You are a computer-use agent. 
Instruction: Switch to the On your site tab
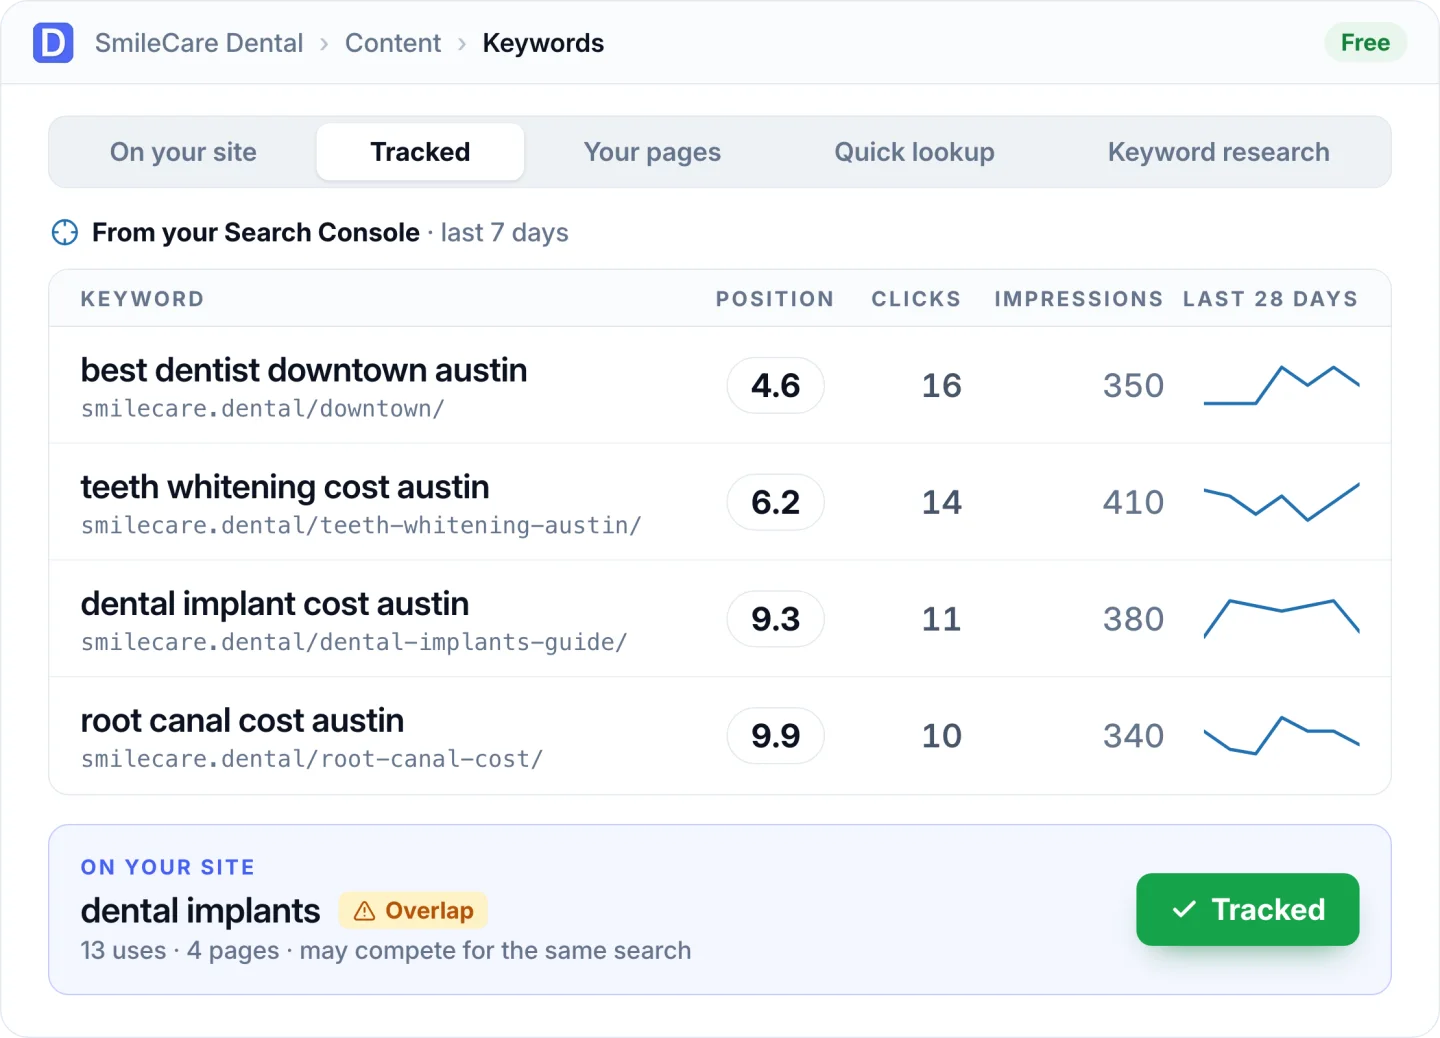tap(183, 152)
